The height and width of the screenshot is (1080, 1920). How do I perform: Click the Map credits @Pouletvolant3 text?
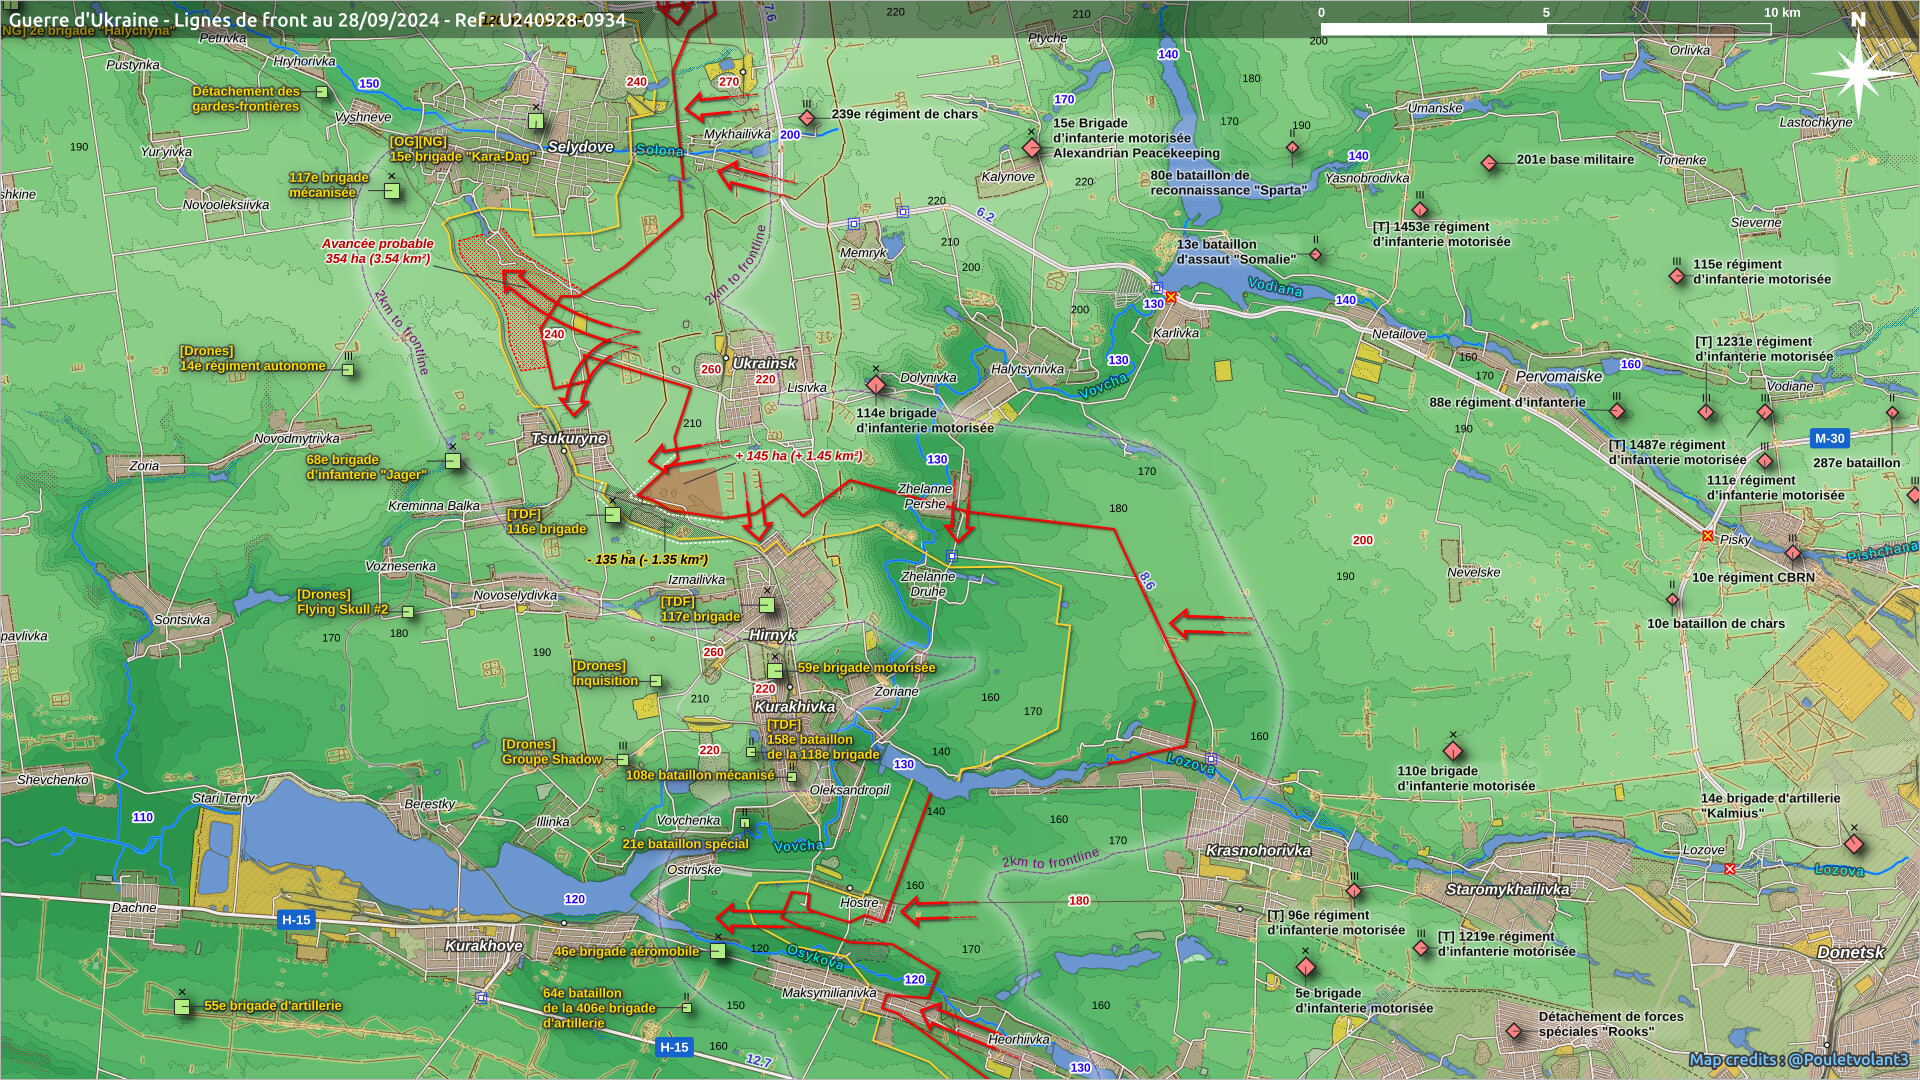coord(1798,1059)
